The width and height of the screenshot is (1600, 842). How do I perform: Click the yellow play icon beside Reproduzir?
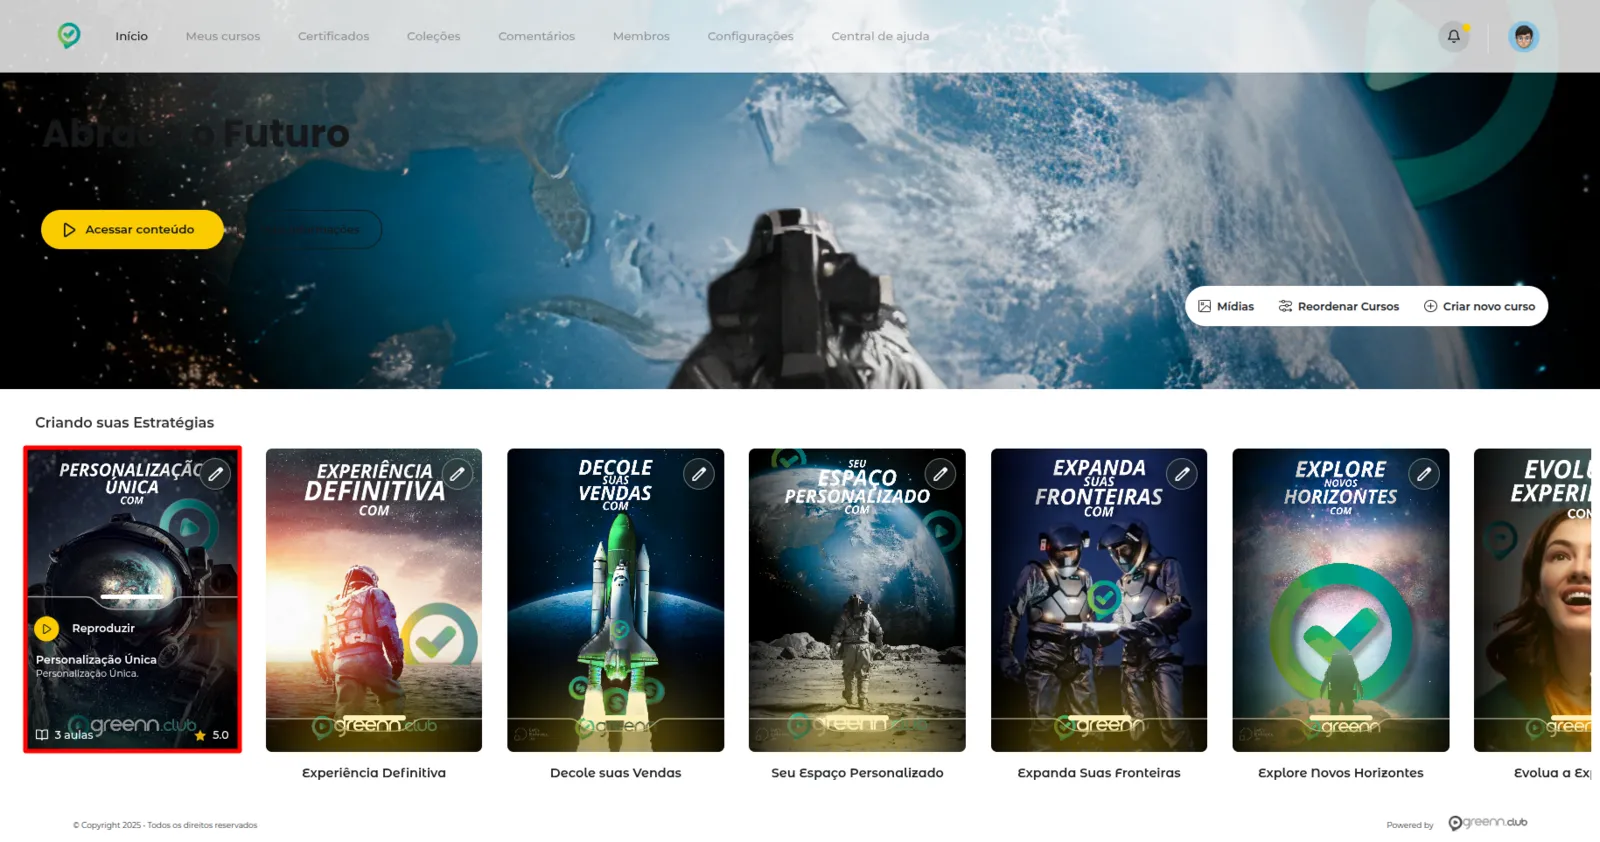47,629
